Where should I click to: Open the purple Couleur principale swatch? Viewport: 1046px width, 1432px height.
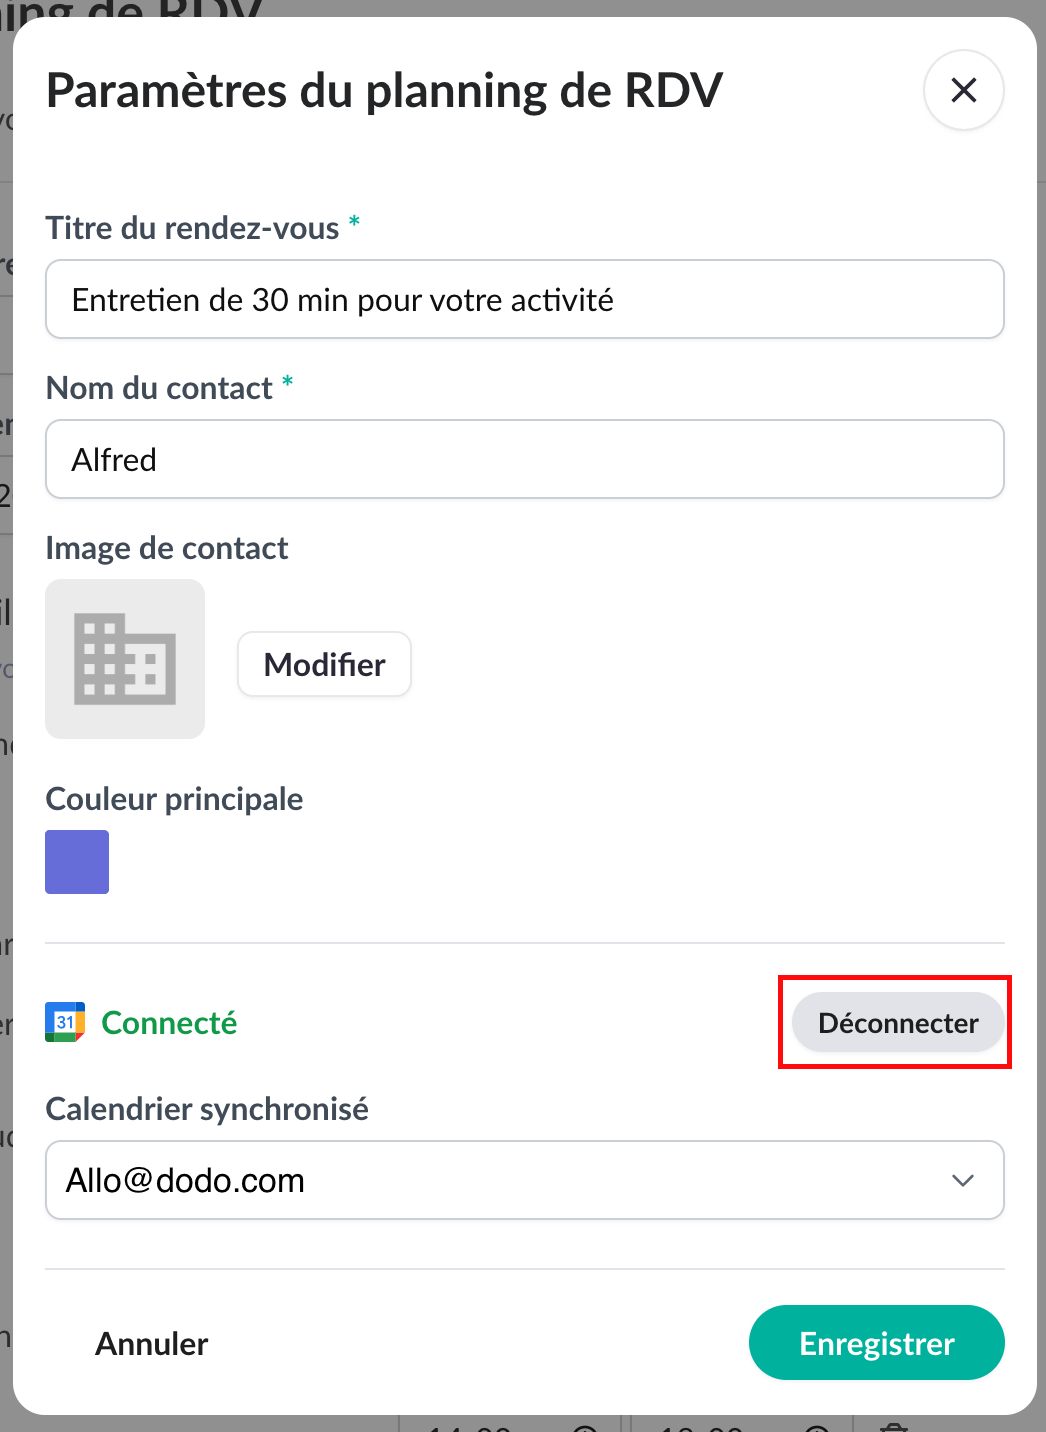click(77, 862)
